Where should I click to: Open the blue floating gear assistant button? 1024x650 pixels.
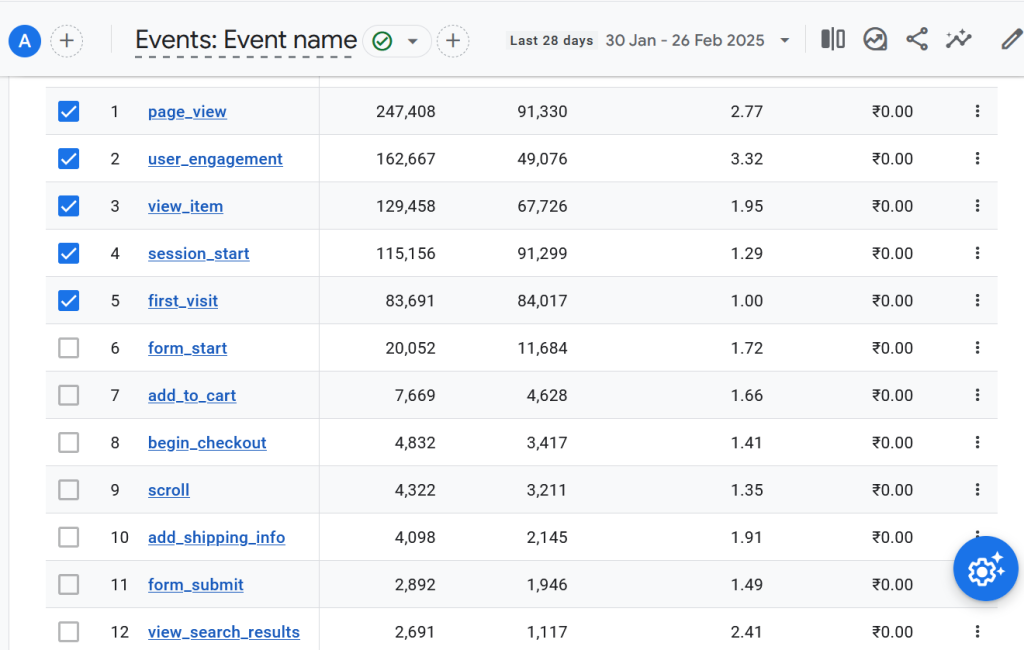pyautogui.click(x=985, y=569)
